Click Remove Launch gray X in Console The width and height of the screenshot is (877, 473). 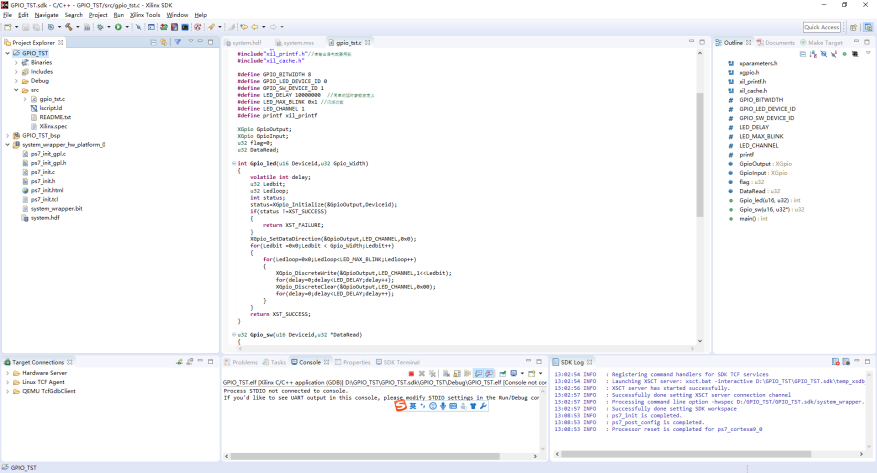click(422, 373)
